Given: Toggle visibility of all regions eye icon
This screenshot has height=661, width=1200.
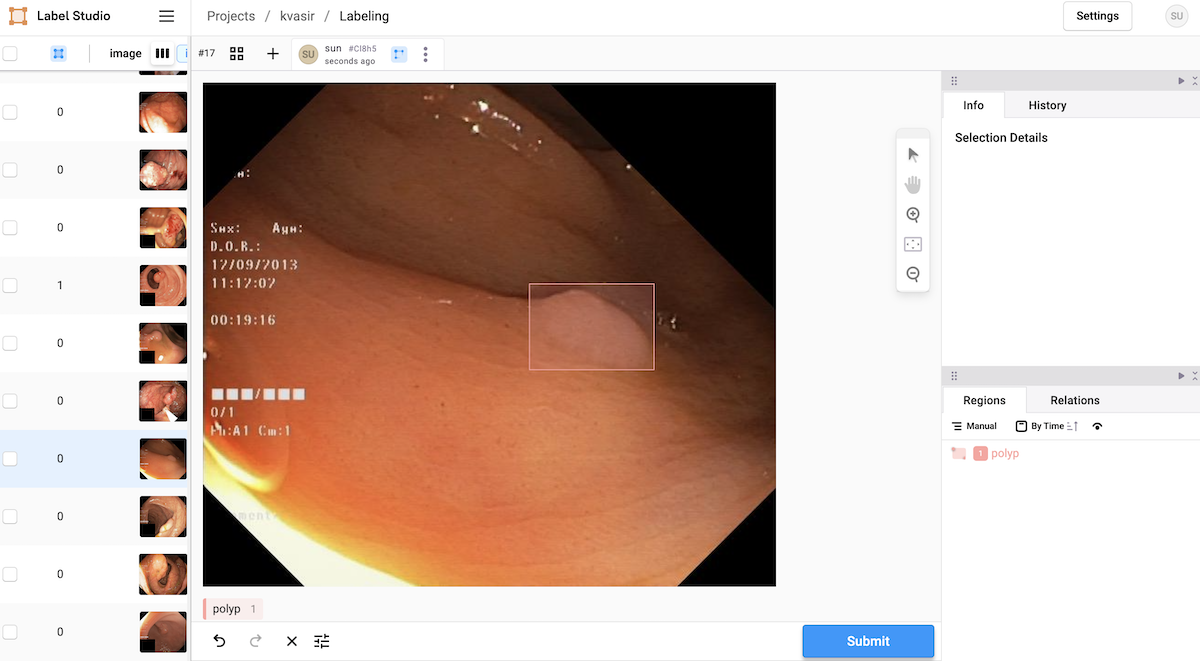Looking at the screenshot, I should [1098, 426].
